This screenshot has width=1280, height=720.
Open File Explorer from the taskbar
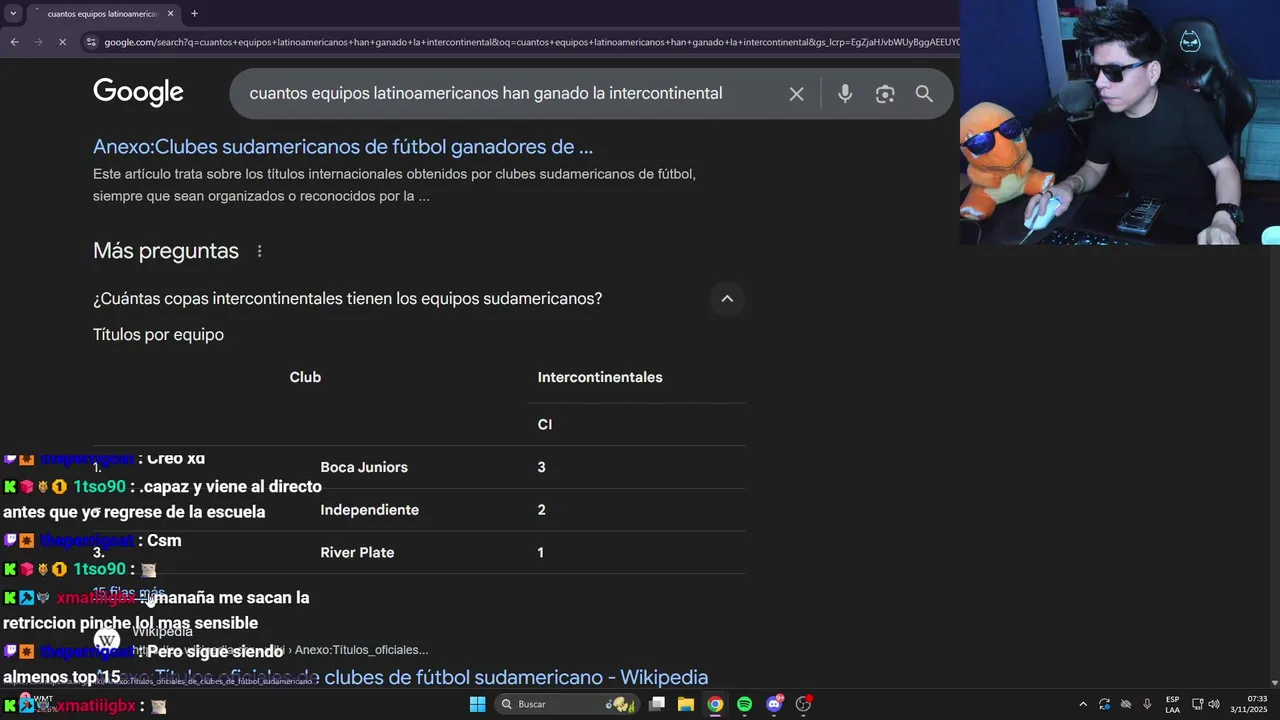(686, 704)
